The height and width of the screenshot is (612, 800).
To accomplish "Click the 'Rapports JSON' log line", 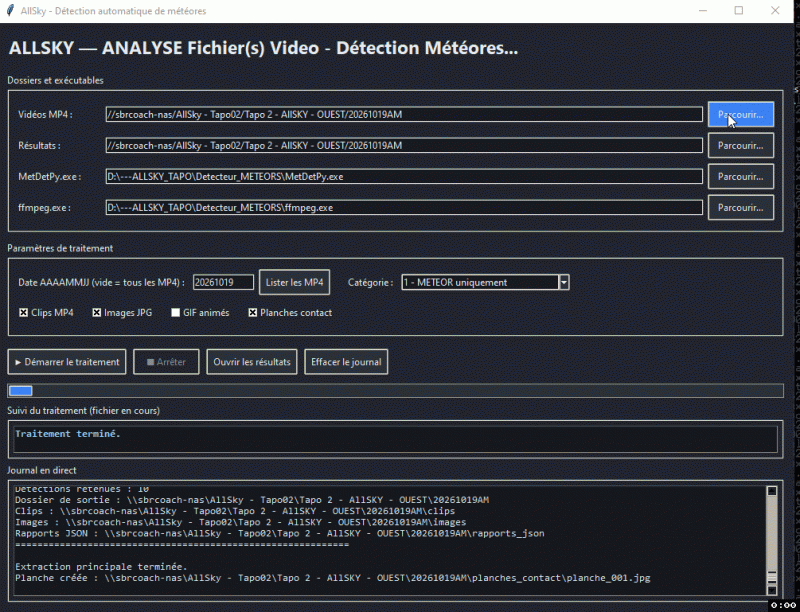I will click(280, 533).
